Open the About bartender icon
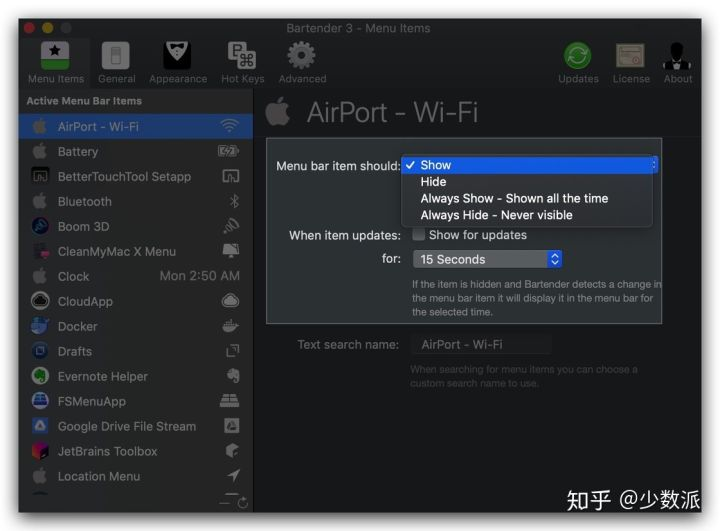 [x=677, y=63]
